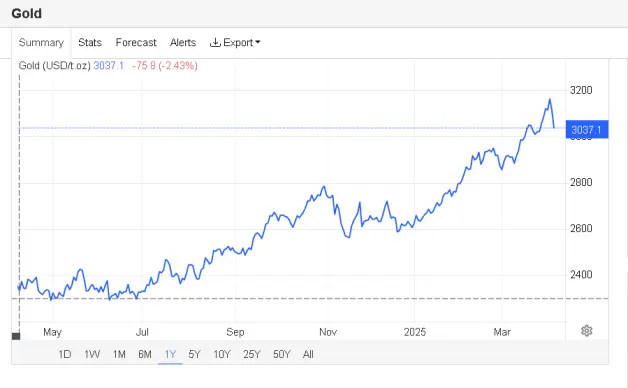Image resolution: width=628 pixels, height=388 pixels.
Task: Click the 2025 date axis label
Action: [415, 332]
